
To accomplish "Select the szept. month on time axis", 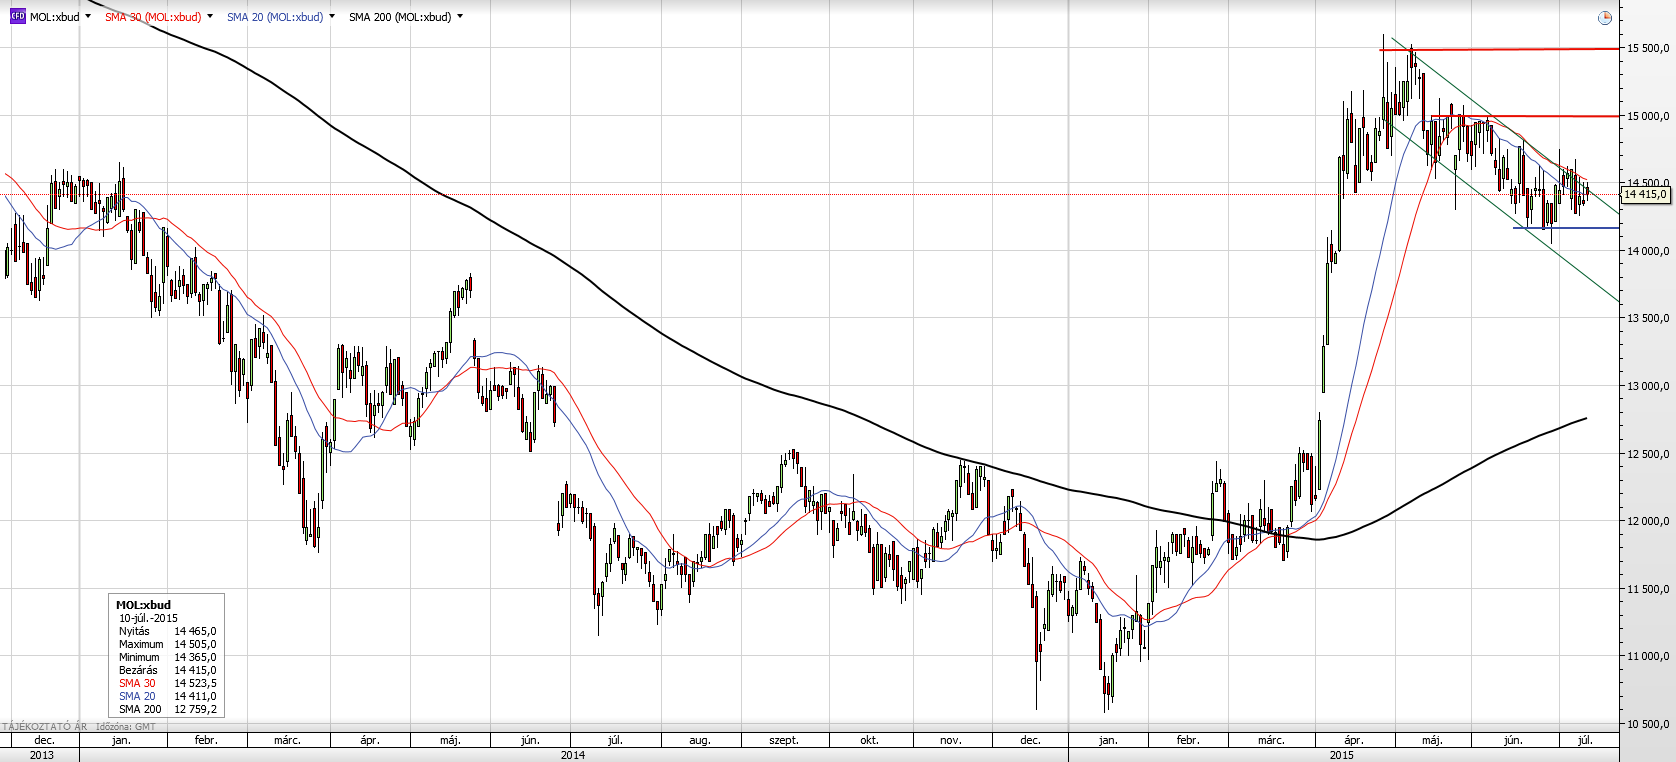I will coord(784,740).
